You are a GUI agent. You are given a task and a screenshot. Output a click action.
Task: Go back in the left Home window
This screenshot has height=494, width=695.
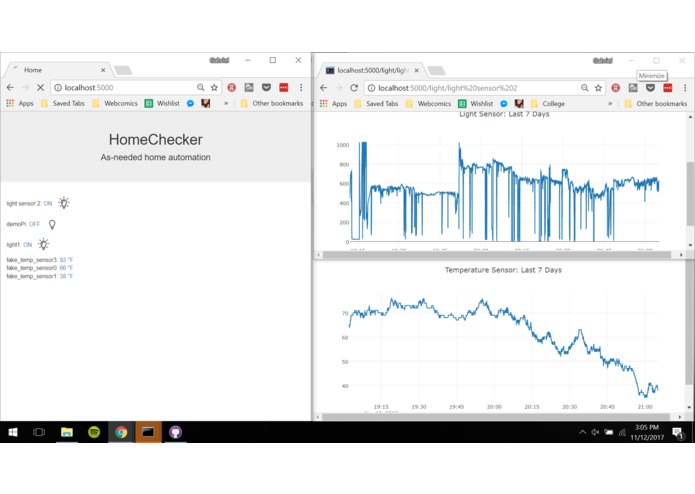(x=10, y=88)
